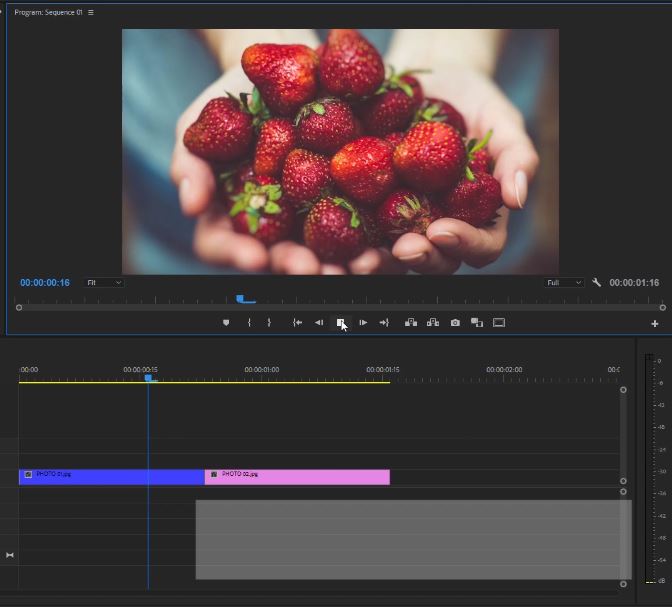The width and height of the screenshot is (672, 607).
Task: Select the pink PHOTO 02.jpg clip
Action: tap(297, 477)
